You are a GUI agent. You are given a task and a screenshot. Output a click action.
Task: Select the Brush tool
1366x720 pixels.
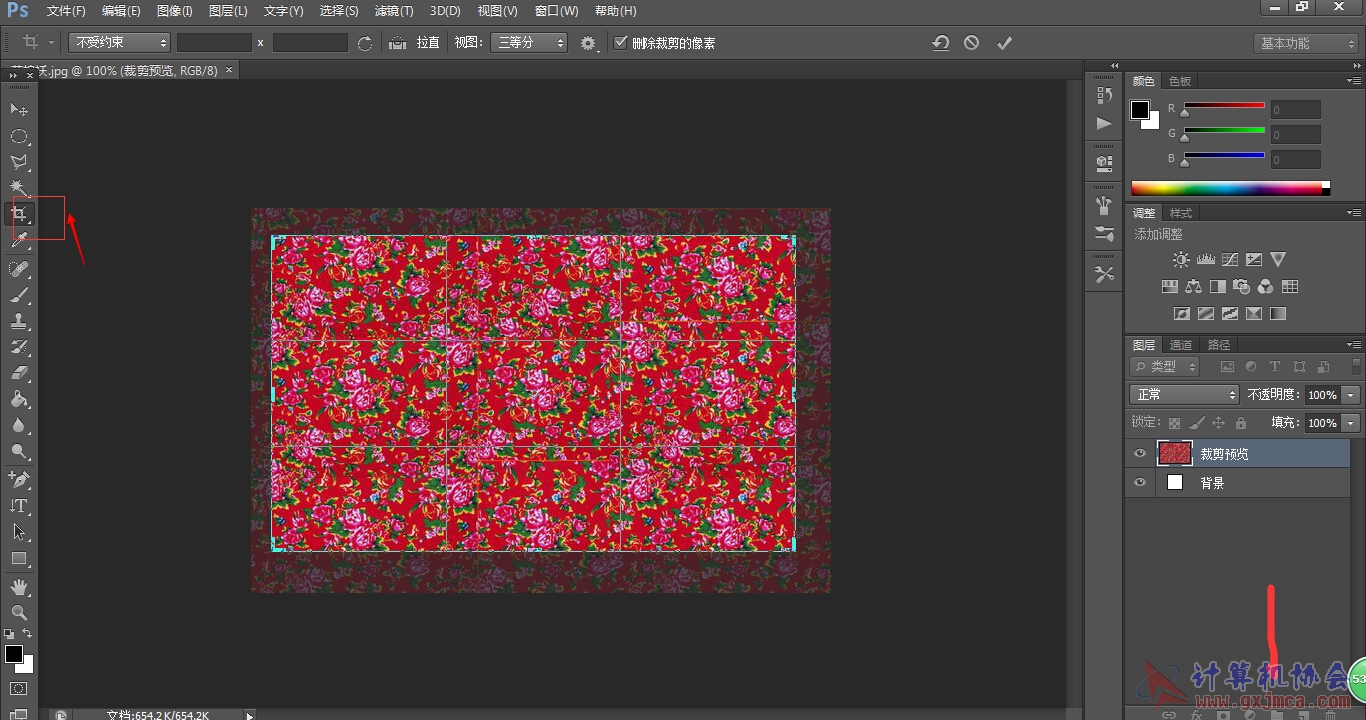19,295
